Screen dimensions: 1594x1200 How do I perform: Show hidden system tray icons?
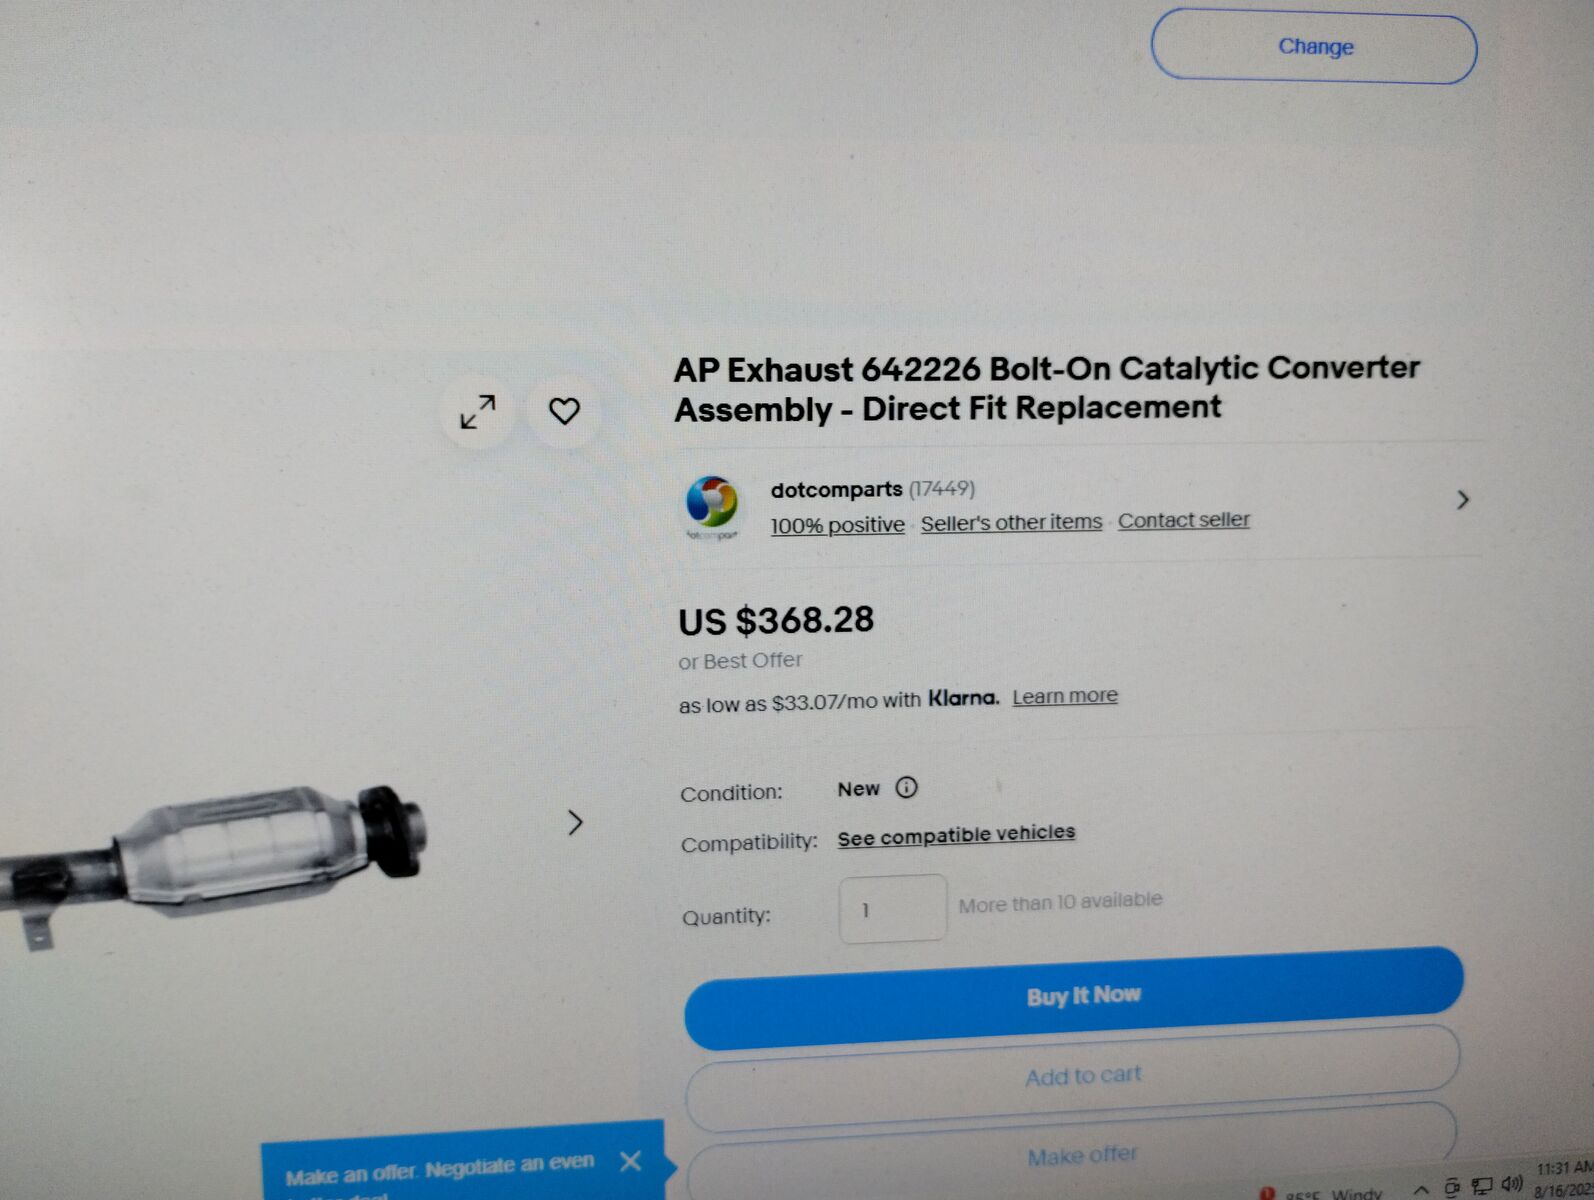pos(1420,1189)
